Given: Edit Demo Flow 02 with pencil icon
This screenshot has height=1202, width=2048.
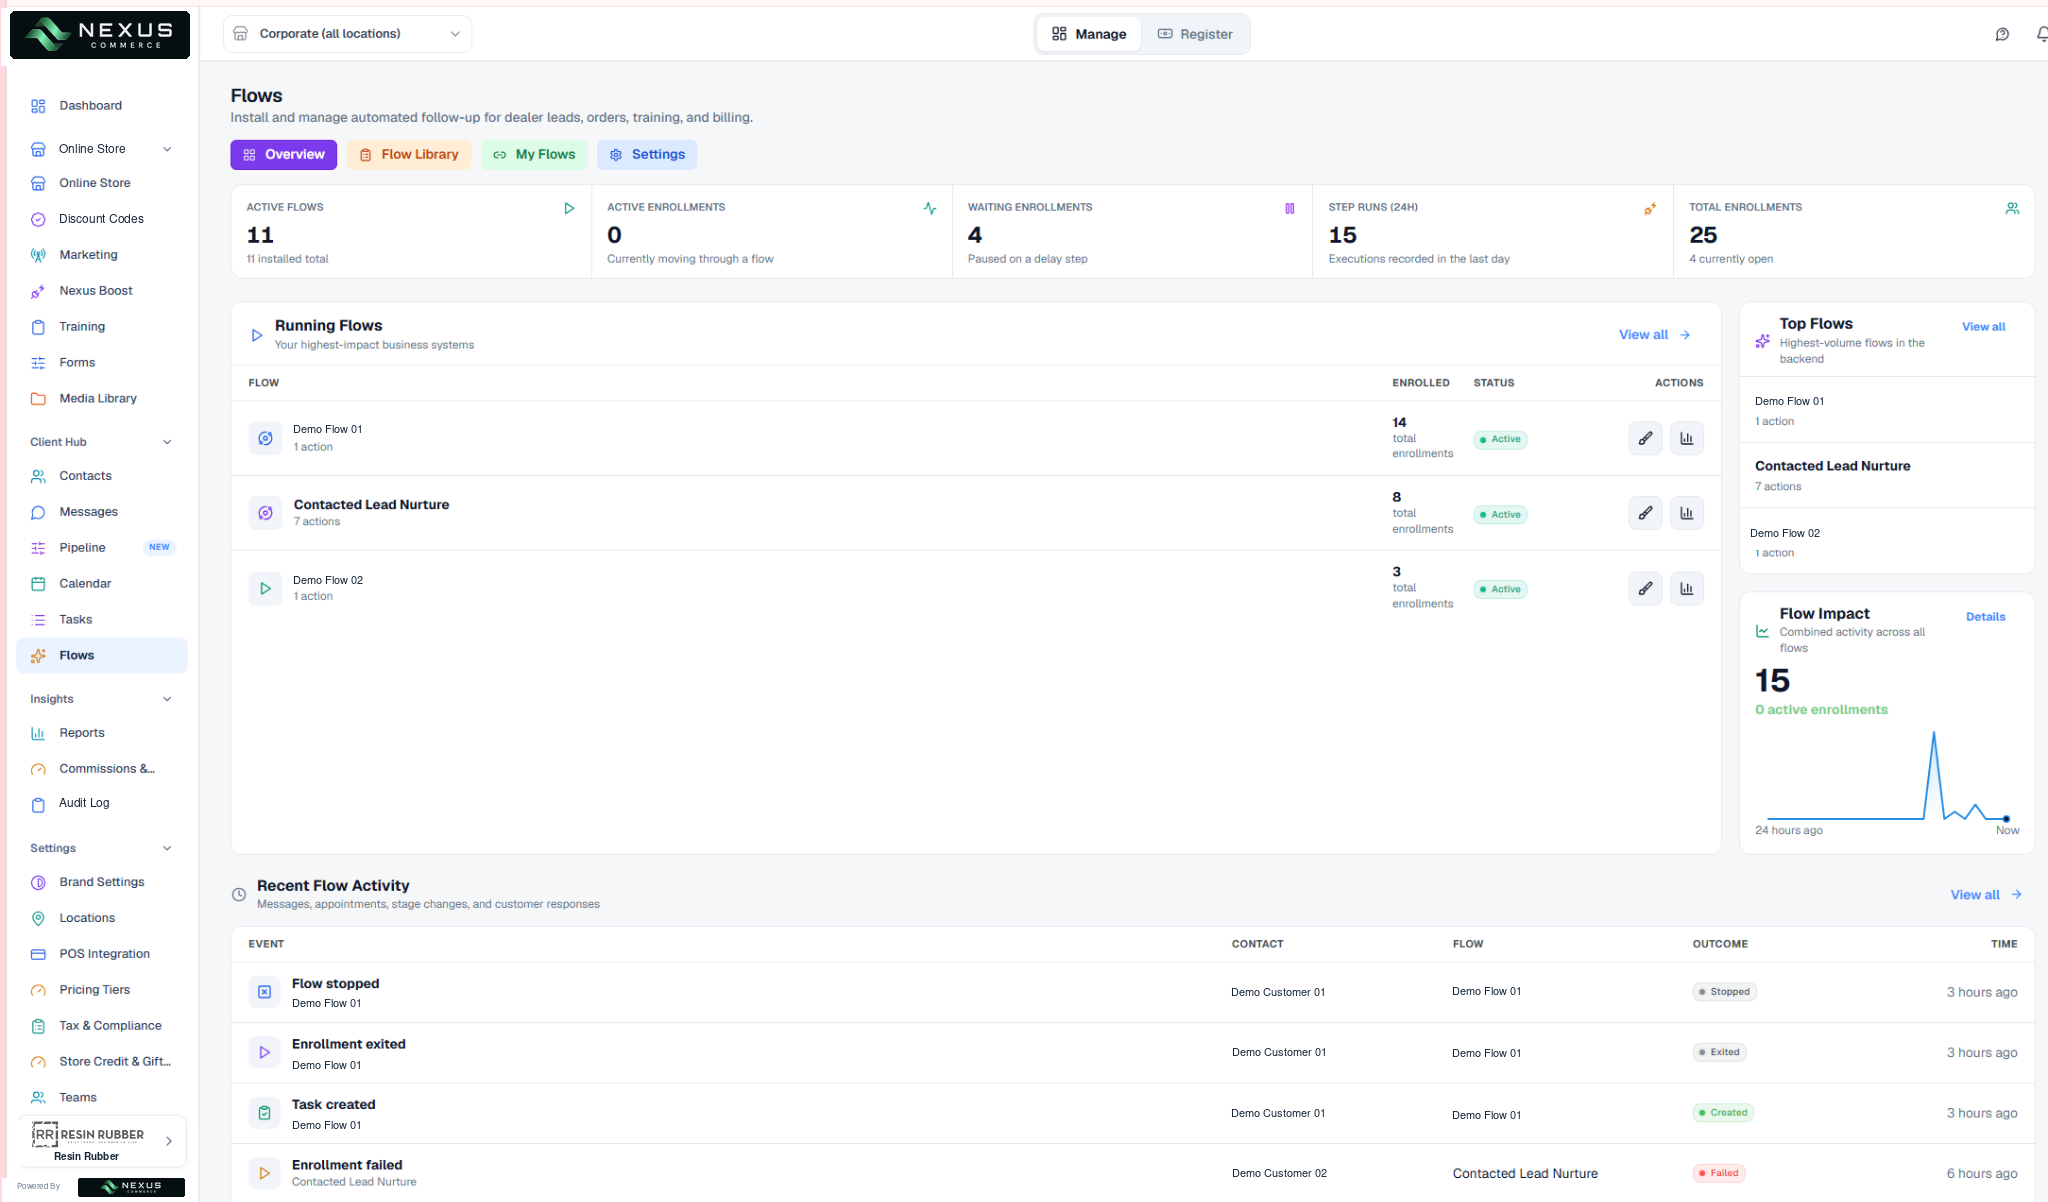Looking at the screenshot, I should click(1645, 588).
